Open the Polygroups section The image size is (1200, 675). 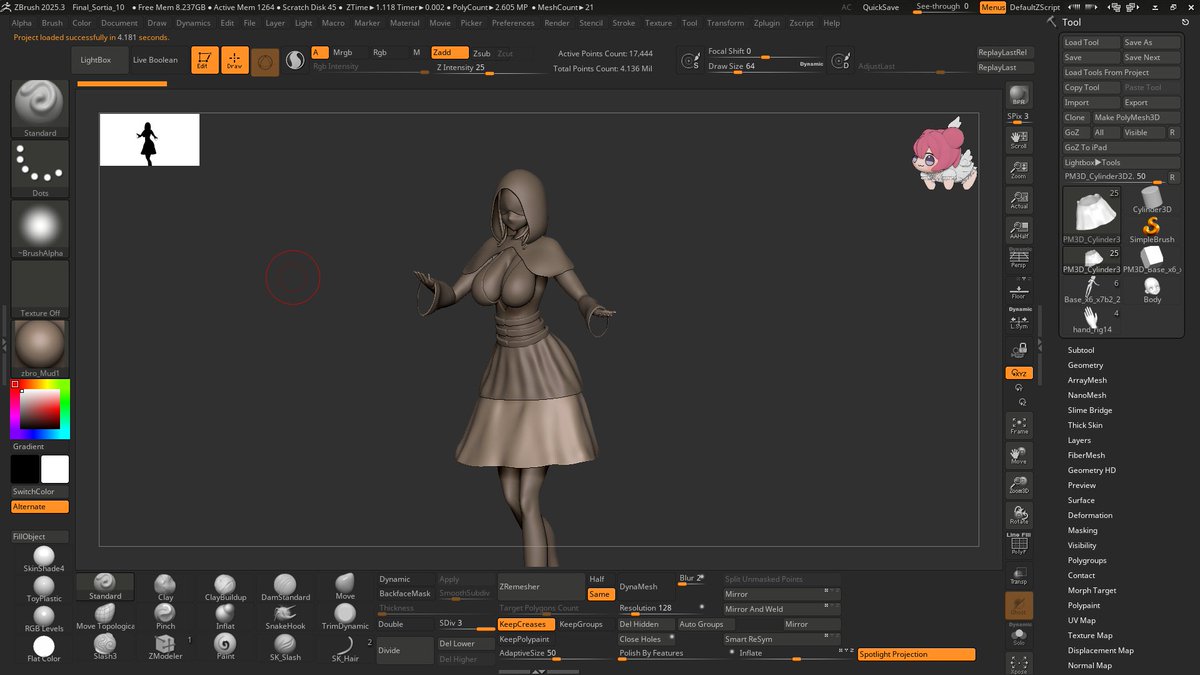(1087, 560)
